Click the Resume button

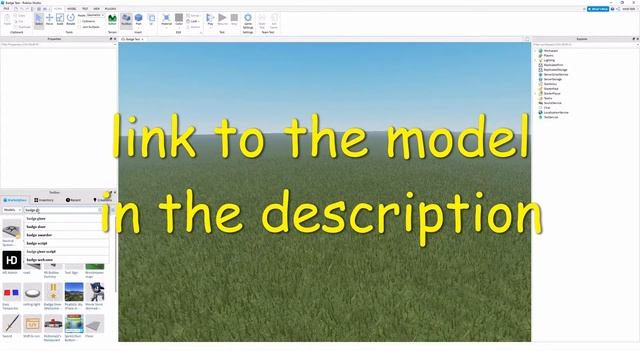pos(222,19)
